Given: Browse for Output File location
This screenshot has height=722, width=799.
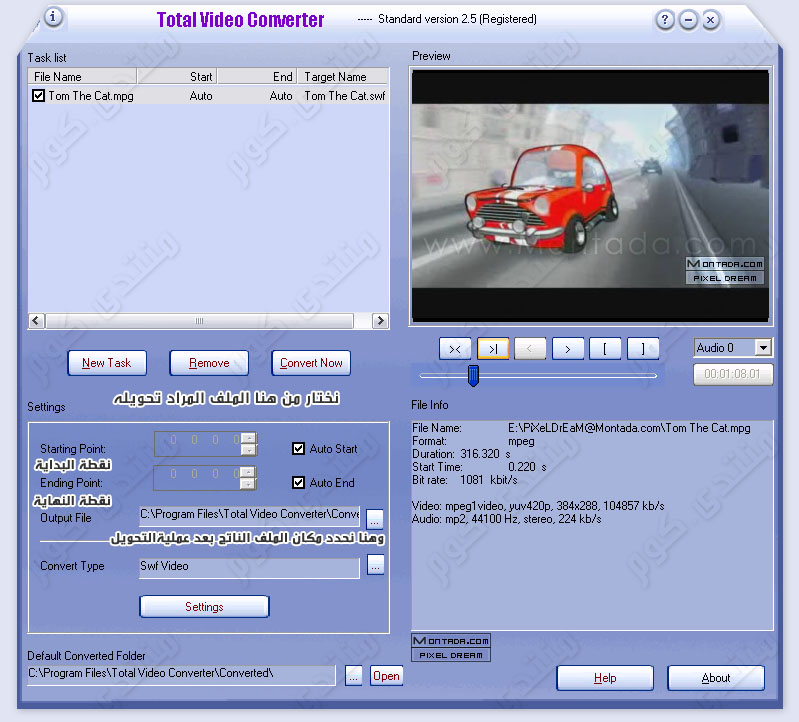Looking at the screenshot, I should (x=375, y=518).
